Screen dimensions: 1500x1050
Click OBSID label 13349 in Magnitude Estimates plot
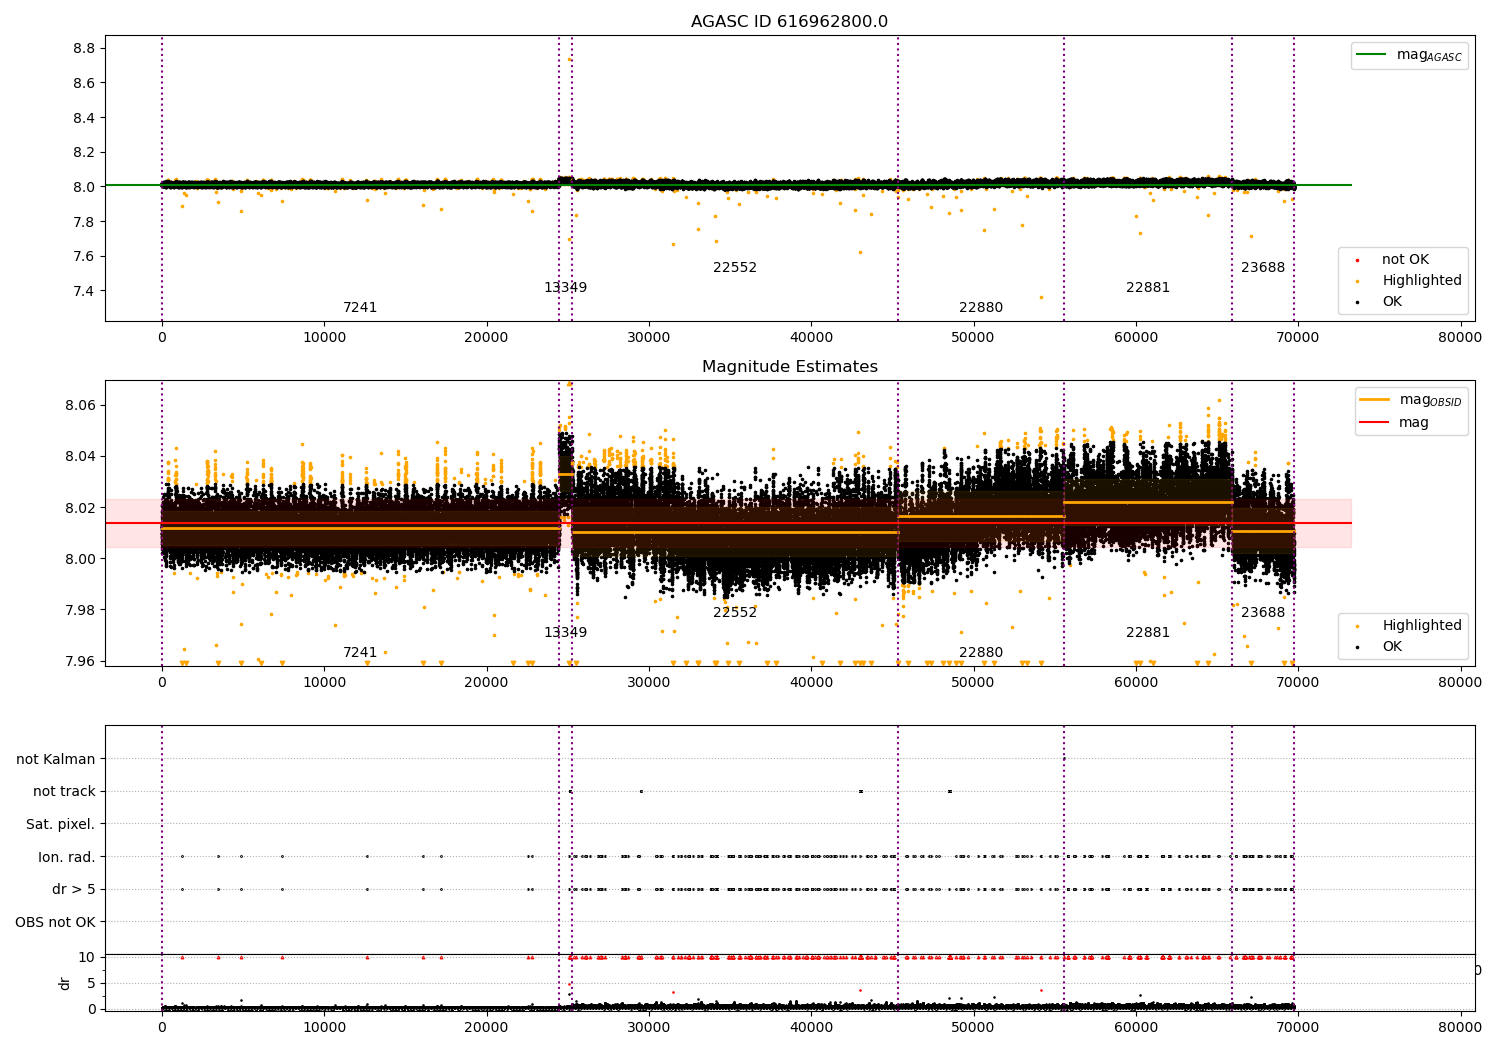point(565,632)
